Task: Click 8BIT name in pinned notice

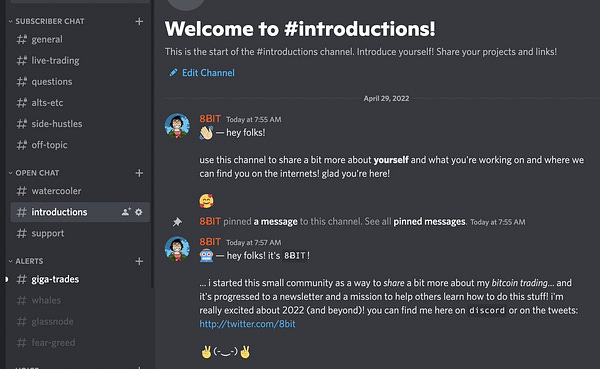Action: pos(210,221)
